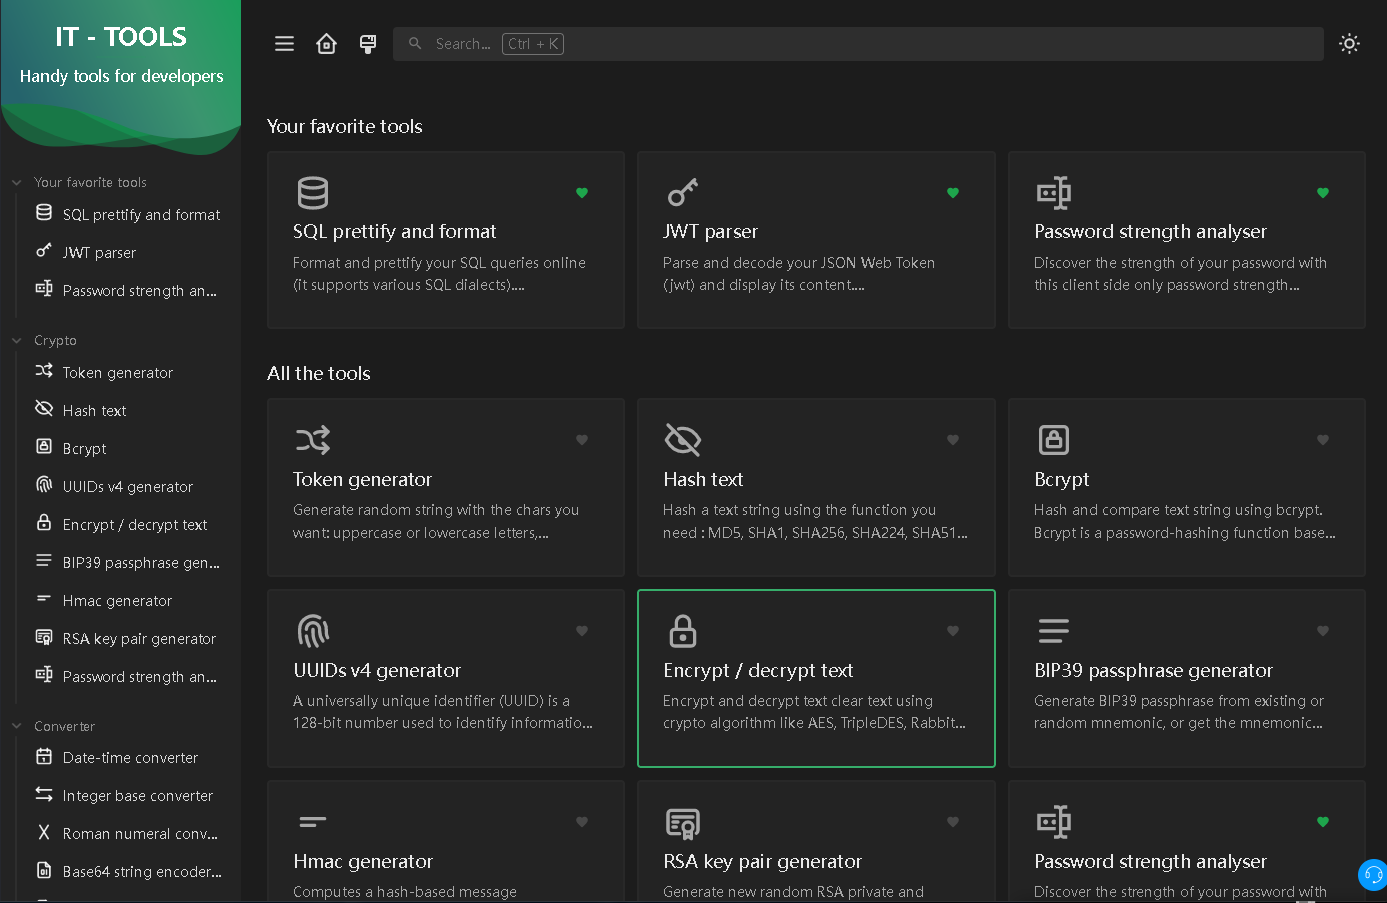Select Date-time converter in the sidebar

click(x=130, y=758)
